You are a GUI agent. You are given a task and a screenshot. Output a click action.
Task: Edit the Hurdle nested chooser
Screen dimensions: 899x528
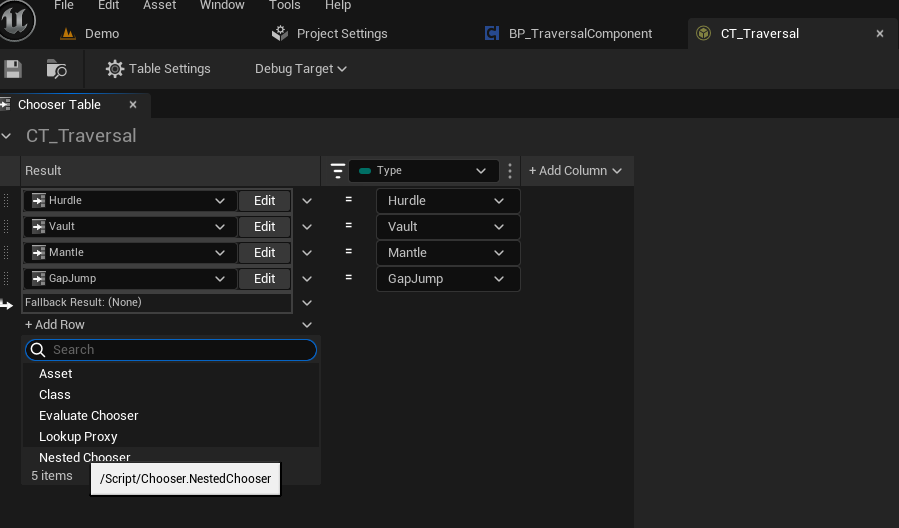click(x=264, y=201)
